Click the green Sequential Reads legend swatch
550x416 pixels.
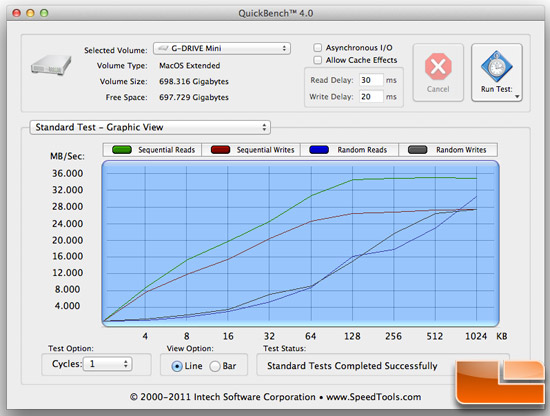122,150
